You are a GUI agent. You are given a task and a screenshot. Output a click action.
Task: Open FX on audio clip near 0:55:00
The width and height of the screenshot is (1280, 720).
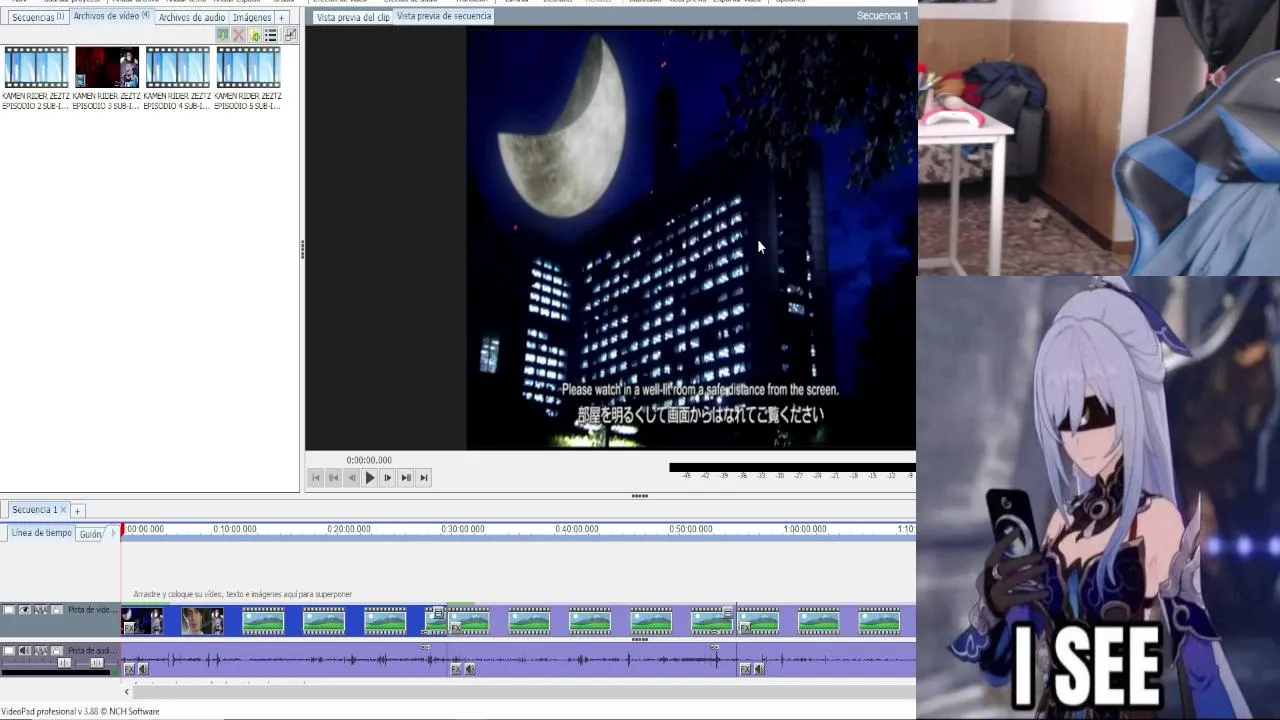click(x=745, y=669)
